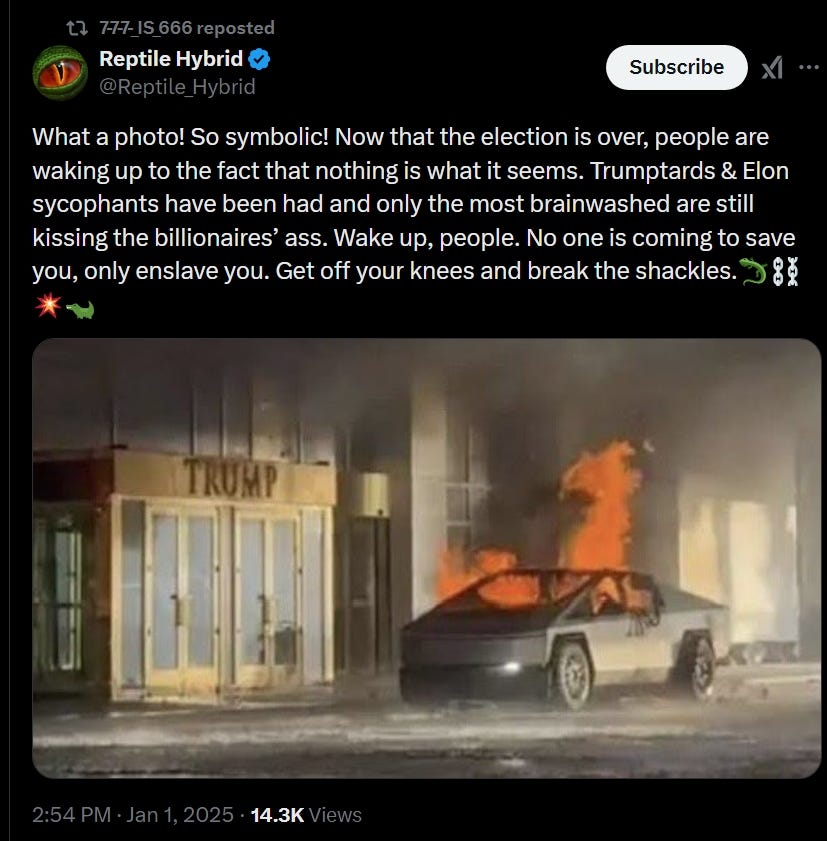Click the TRUMP sign in the photo
The image size is (827, 841).
231,478
